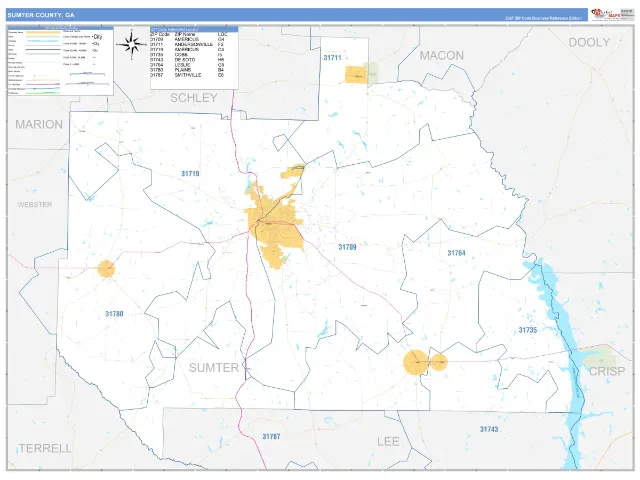Click the orange city circle in ZIP 31780
Viewport: 640px width, 480px height.
106,269
